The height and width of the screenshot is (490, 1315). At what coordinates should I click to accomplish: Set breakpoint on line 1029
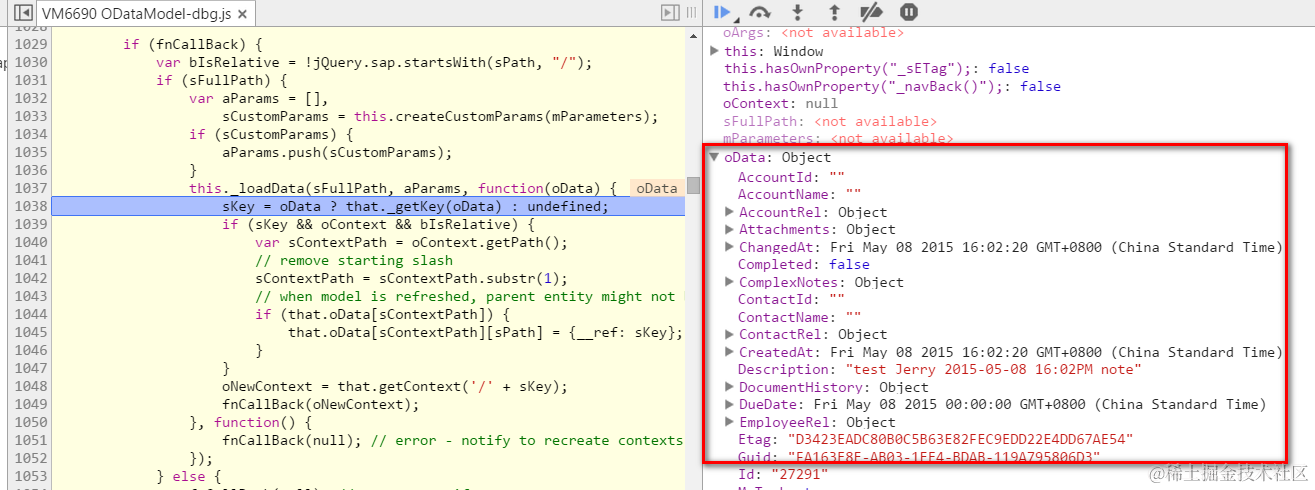pyautogui.click(x=31, y=44)
